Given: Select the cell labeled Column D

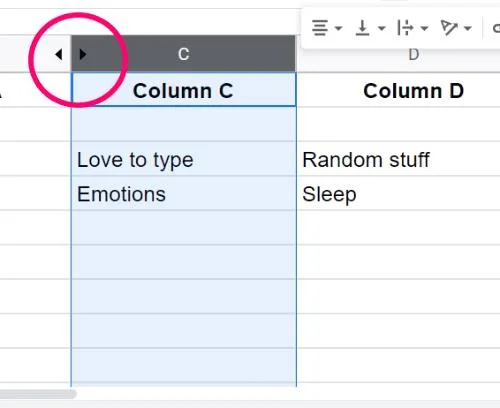Looking at the screenshot, I should [398, 90].
